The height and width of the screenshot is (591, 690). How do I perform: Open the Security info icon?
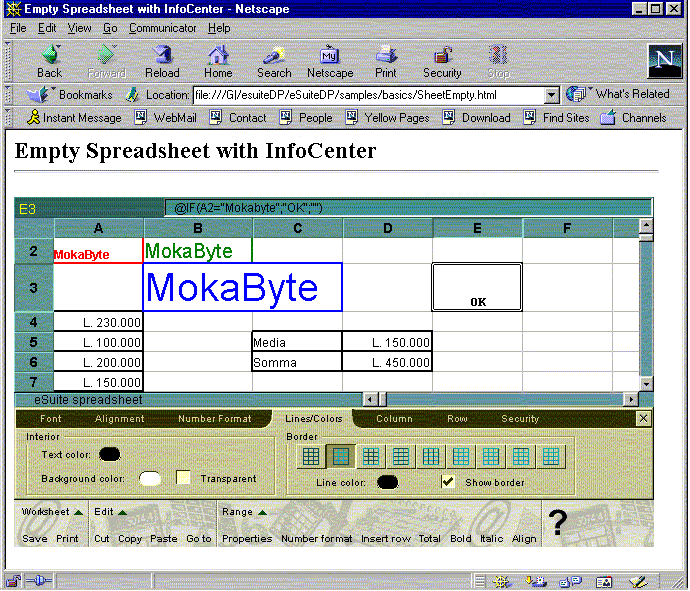point(442,55)
